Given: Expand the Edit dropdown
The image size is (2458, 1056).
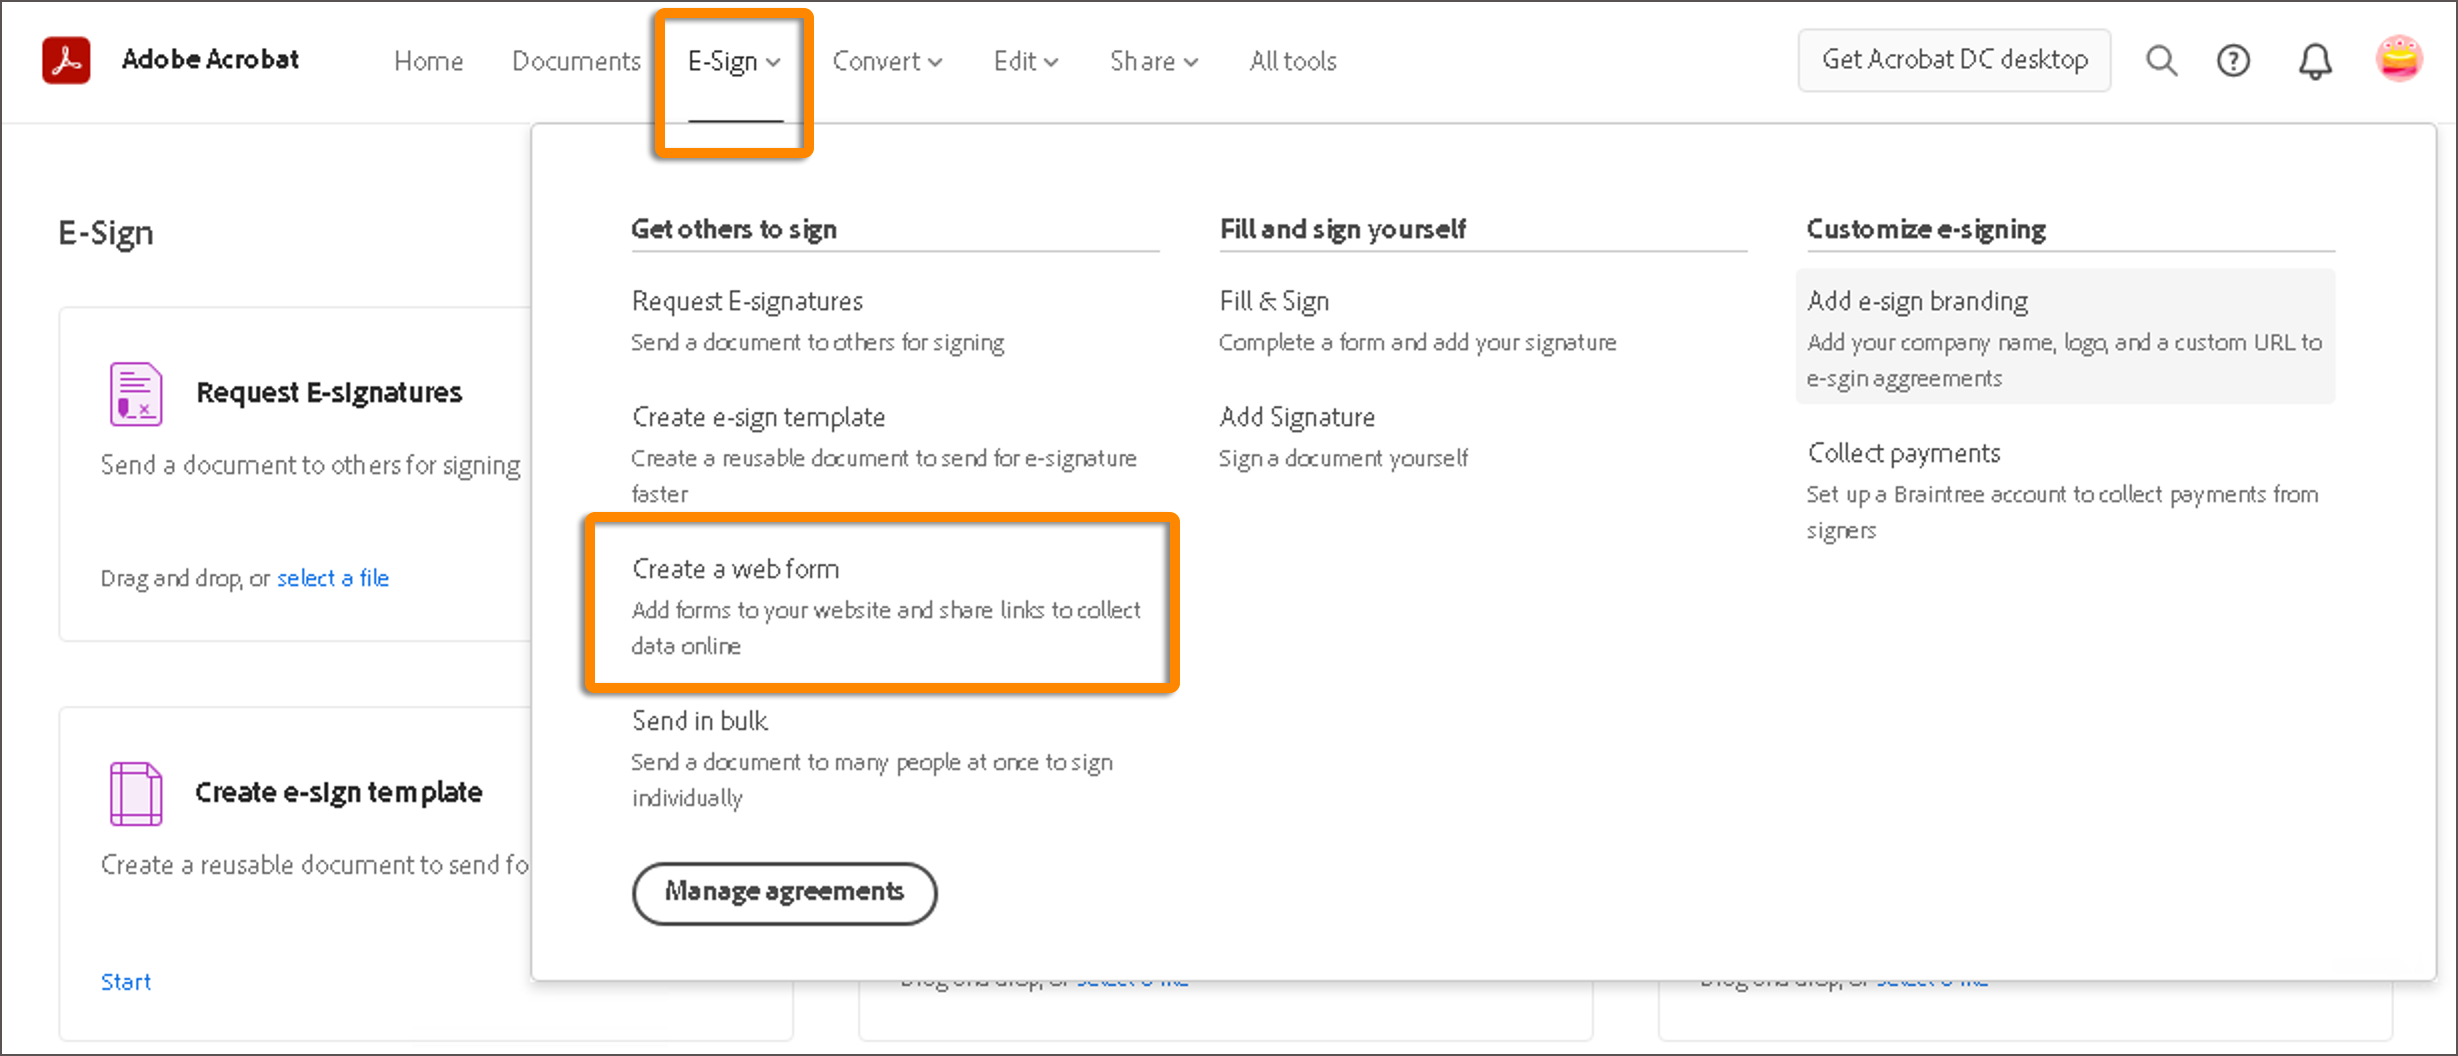Looking at the screenshot, I should (1024, 61).
